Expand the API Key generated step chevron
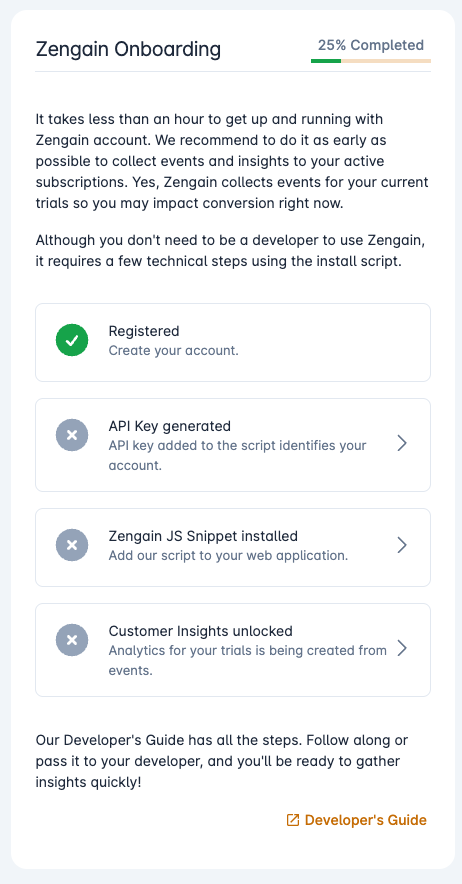 (402, 444)
